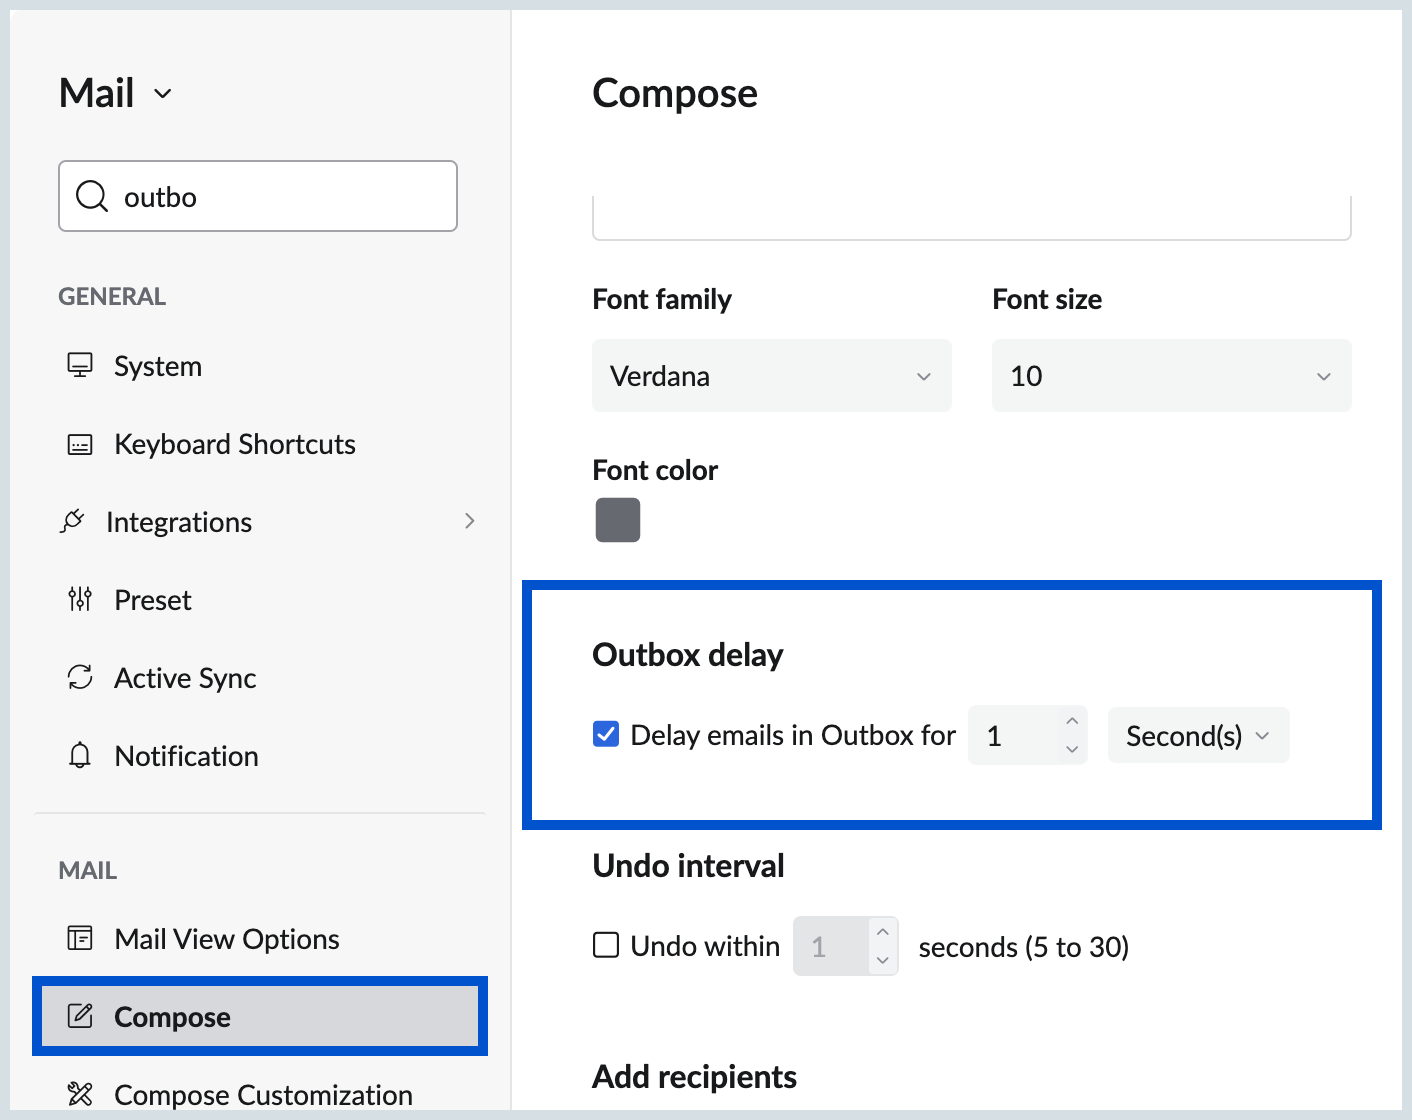Click the Keyboard Shortcuts icon
The image size is (1412, 1120).
[80, 444]
